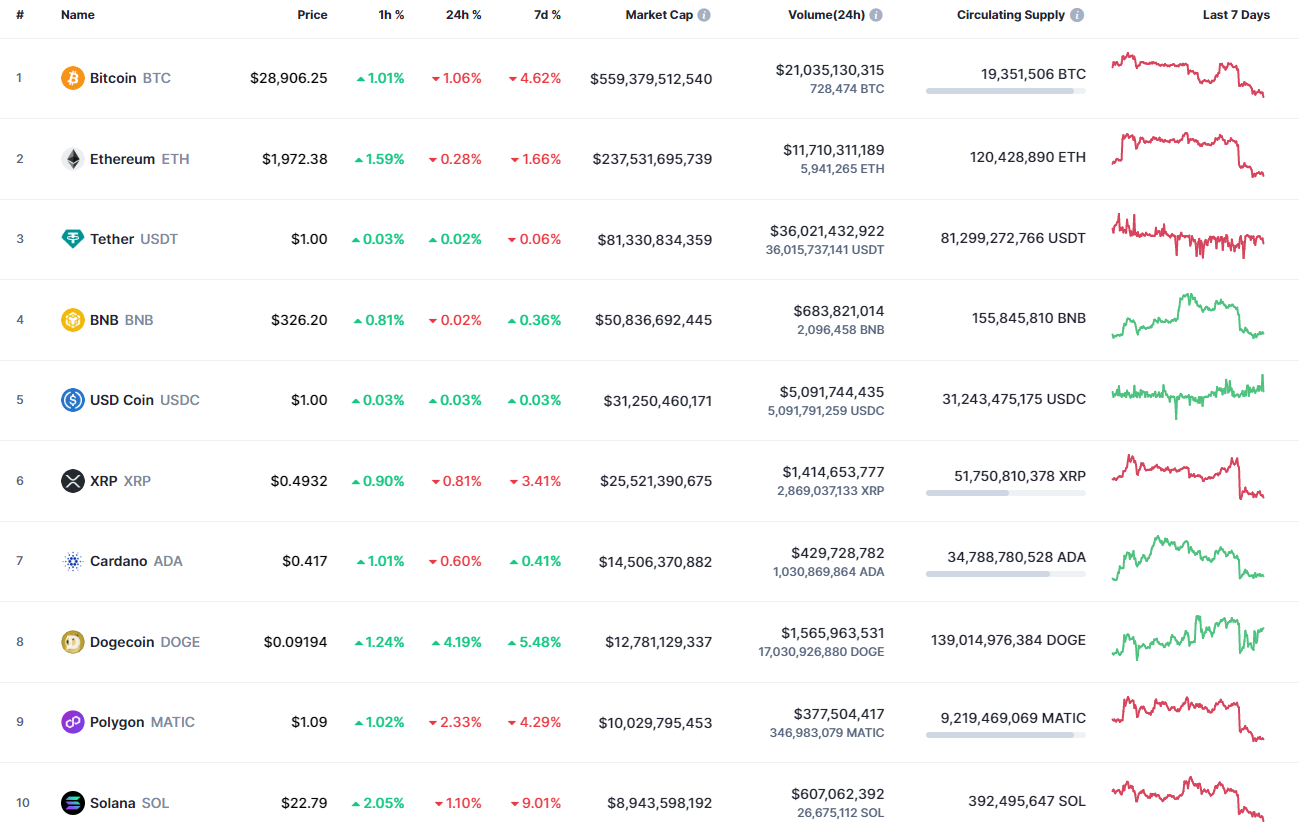Open the Circulating Supply info tooltip
This screenshot has width=1299, height=835.
(1076, 14)
